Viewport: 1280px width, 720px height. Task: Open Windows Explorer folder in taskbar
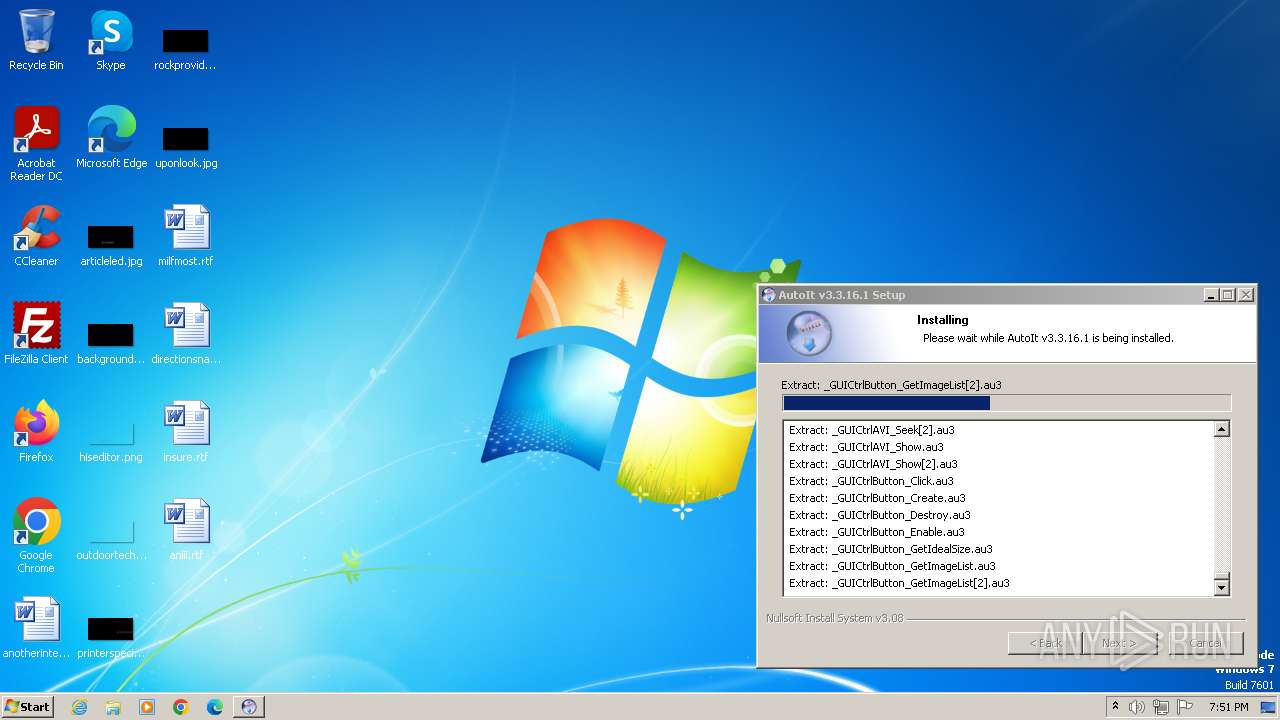(x=113, y=707)
